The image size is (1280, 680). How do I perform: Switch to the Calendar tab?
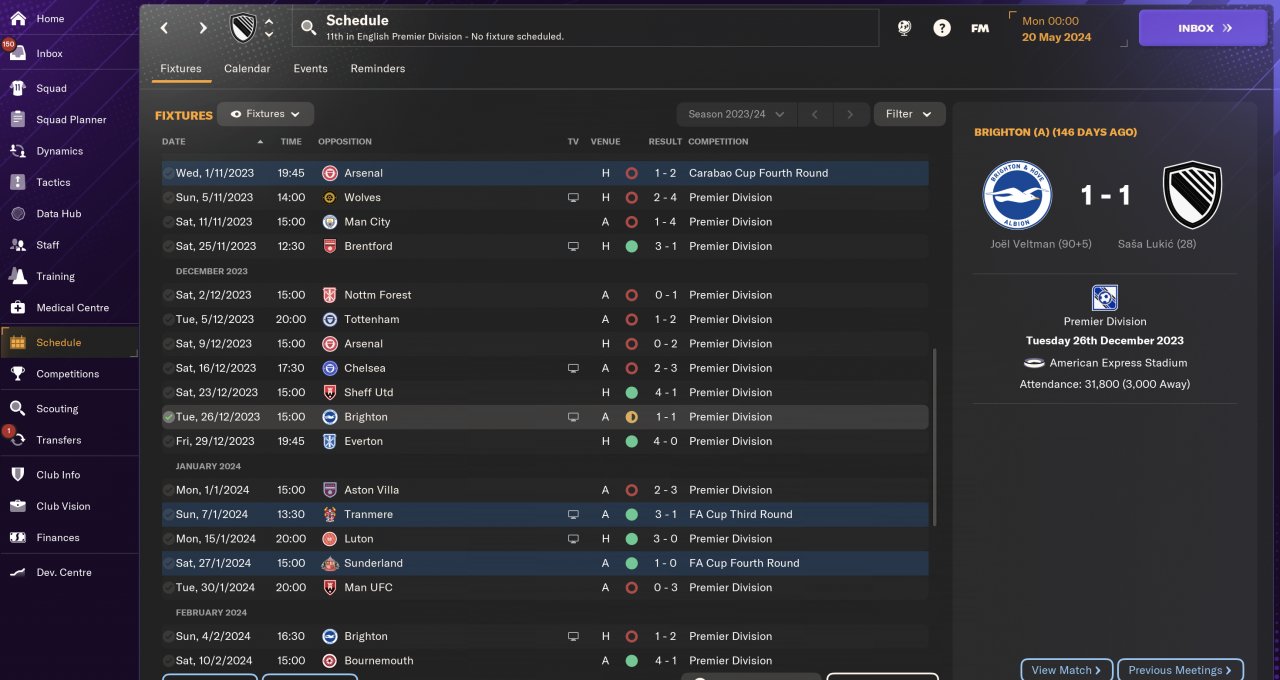point(247,69)
